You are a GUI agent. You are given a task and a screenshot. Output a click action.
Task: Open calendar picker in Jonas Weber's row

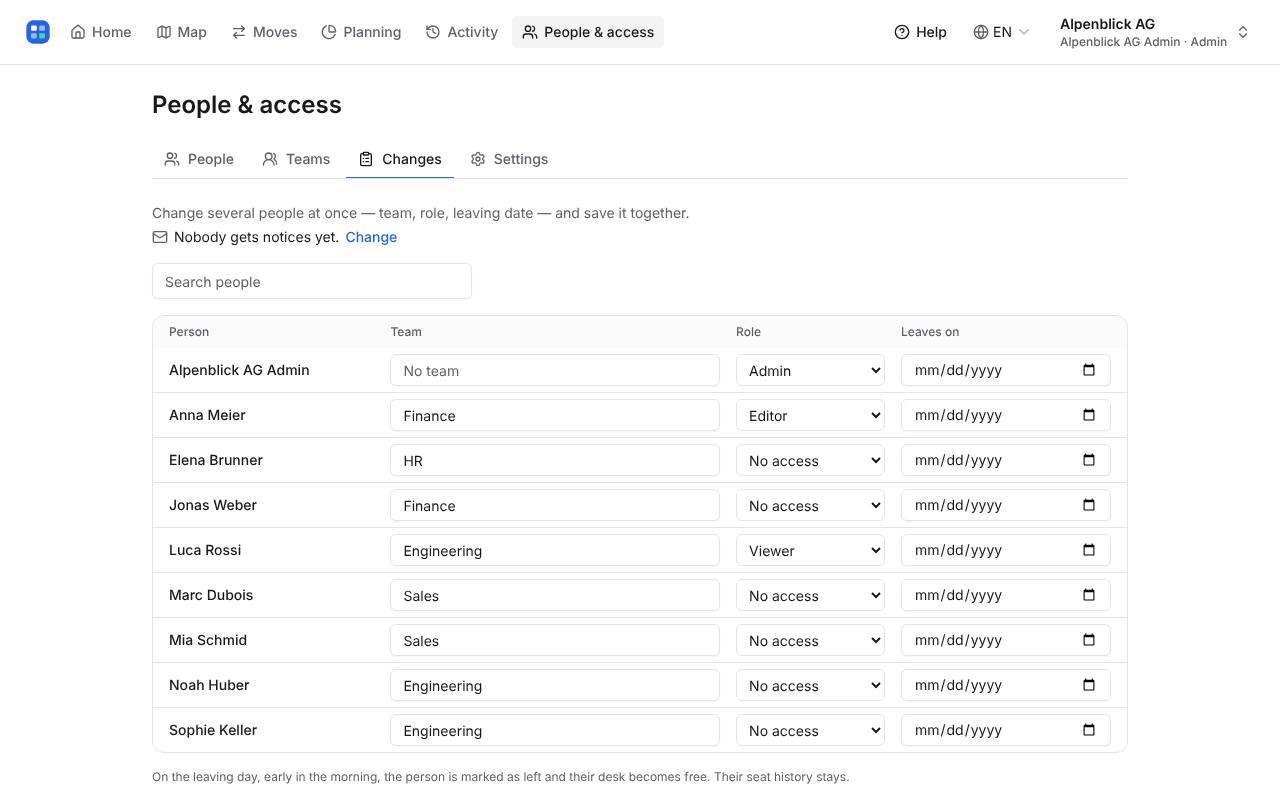pos(1089,505)
